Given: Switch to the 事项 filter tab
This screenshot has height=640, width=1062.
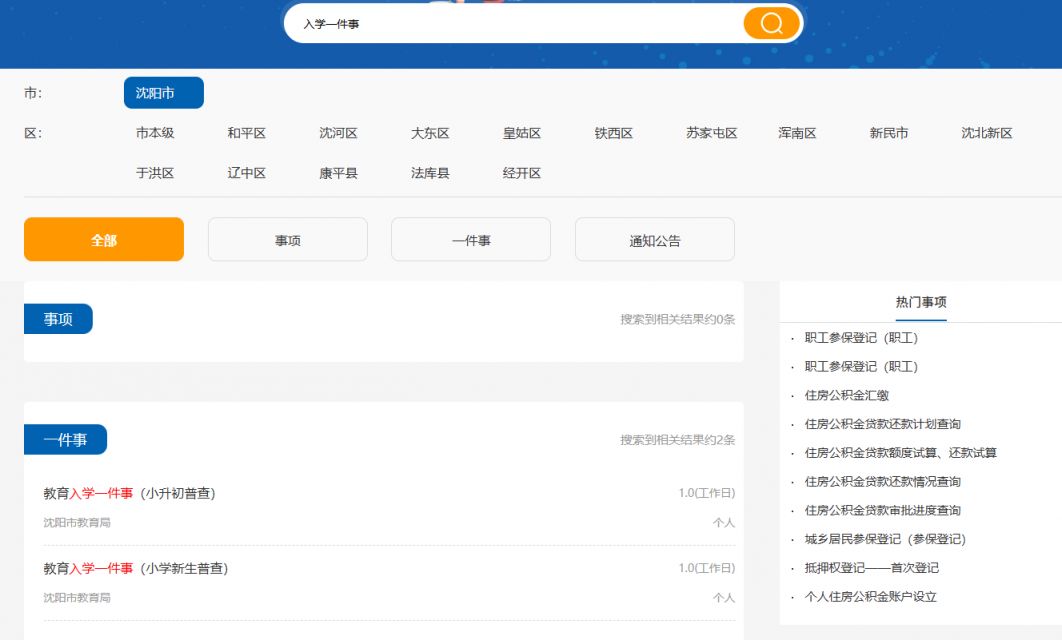Looking at the screenshot, I should (288, 240).
